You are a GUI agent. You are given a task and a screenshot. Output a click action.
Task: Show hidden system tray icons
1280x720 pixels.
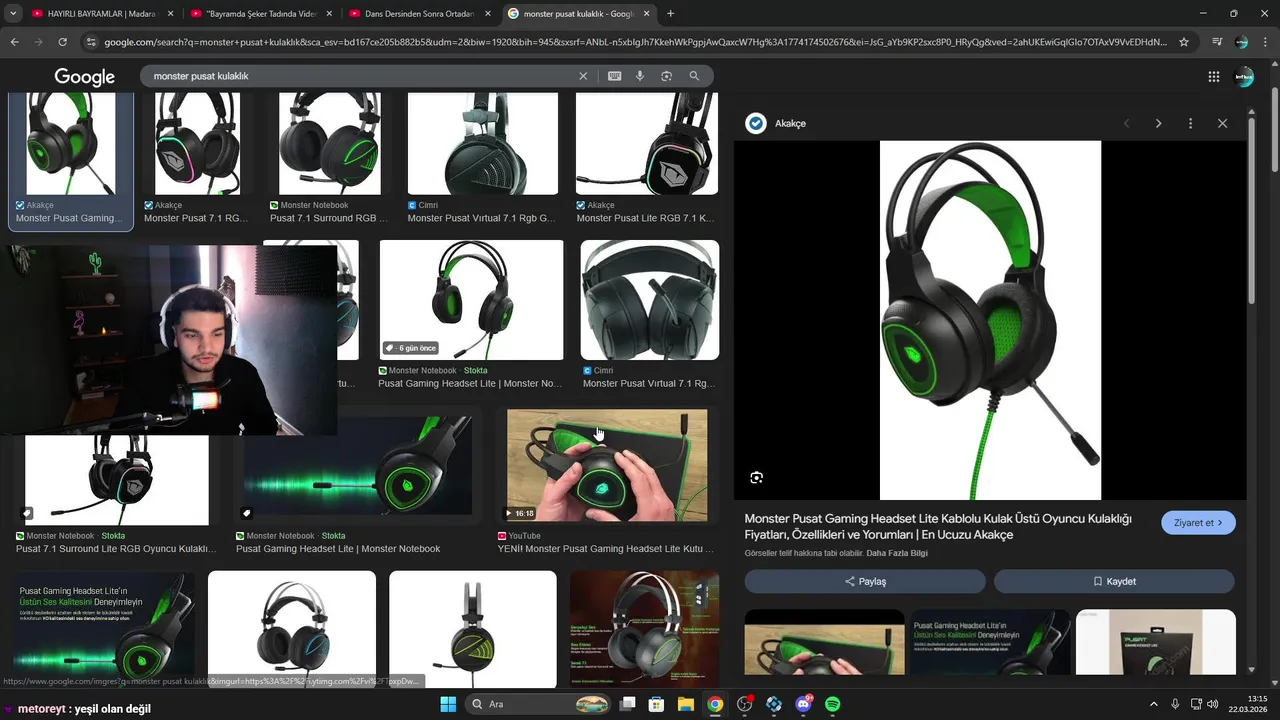click(x=1153, y=704)
